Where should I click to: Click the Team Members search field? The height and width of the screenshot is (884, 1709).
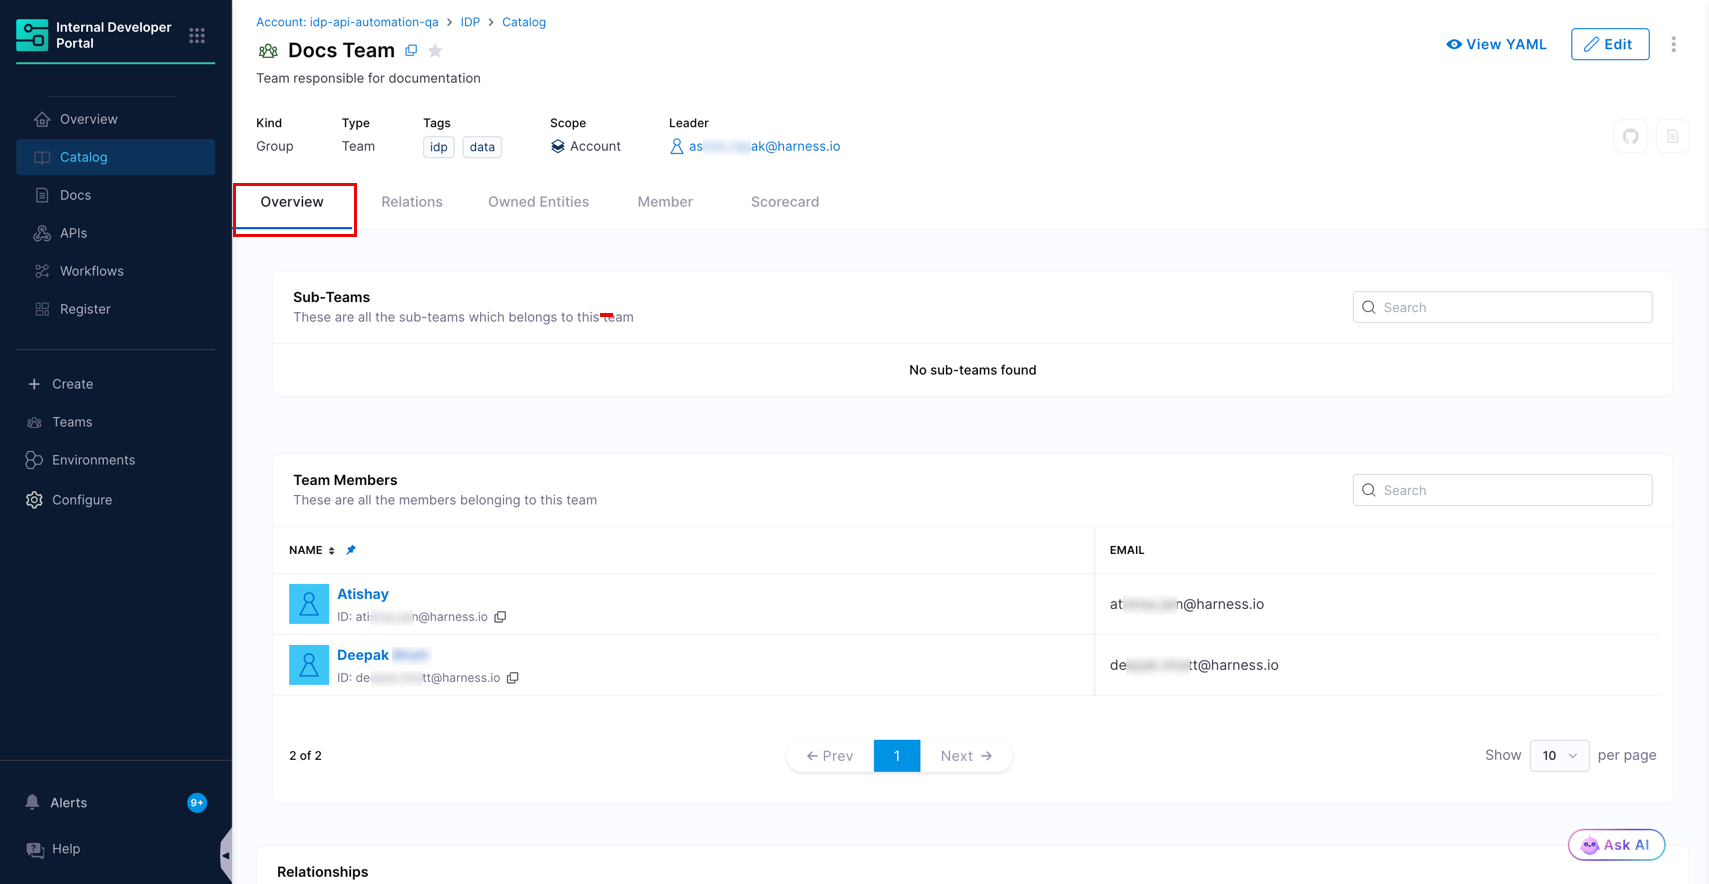click(1502, 490)
